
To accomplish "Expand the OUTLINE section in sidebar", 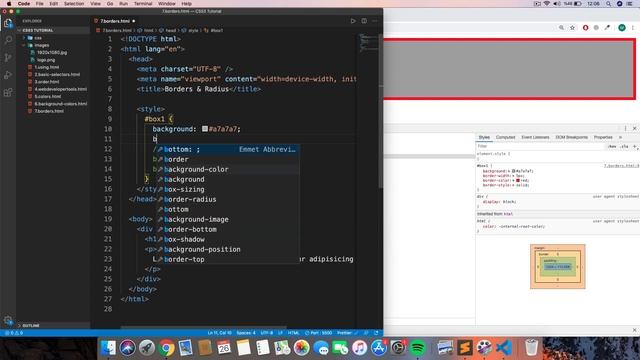I will (31, 325).
